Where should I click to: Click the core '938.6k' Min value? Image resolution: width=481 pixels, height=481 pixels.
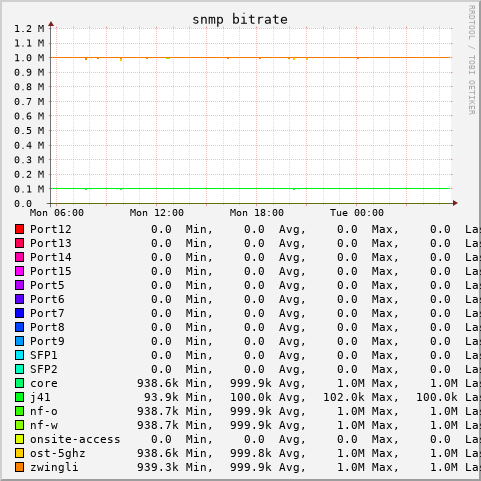click(158, 383)
